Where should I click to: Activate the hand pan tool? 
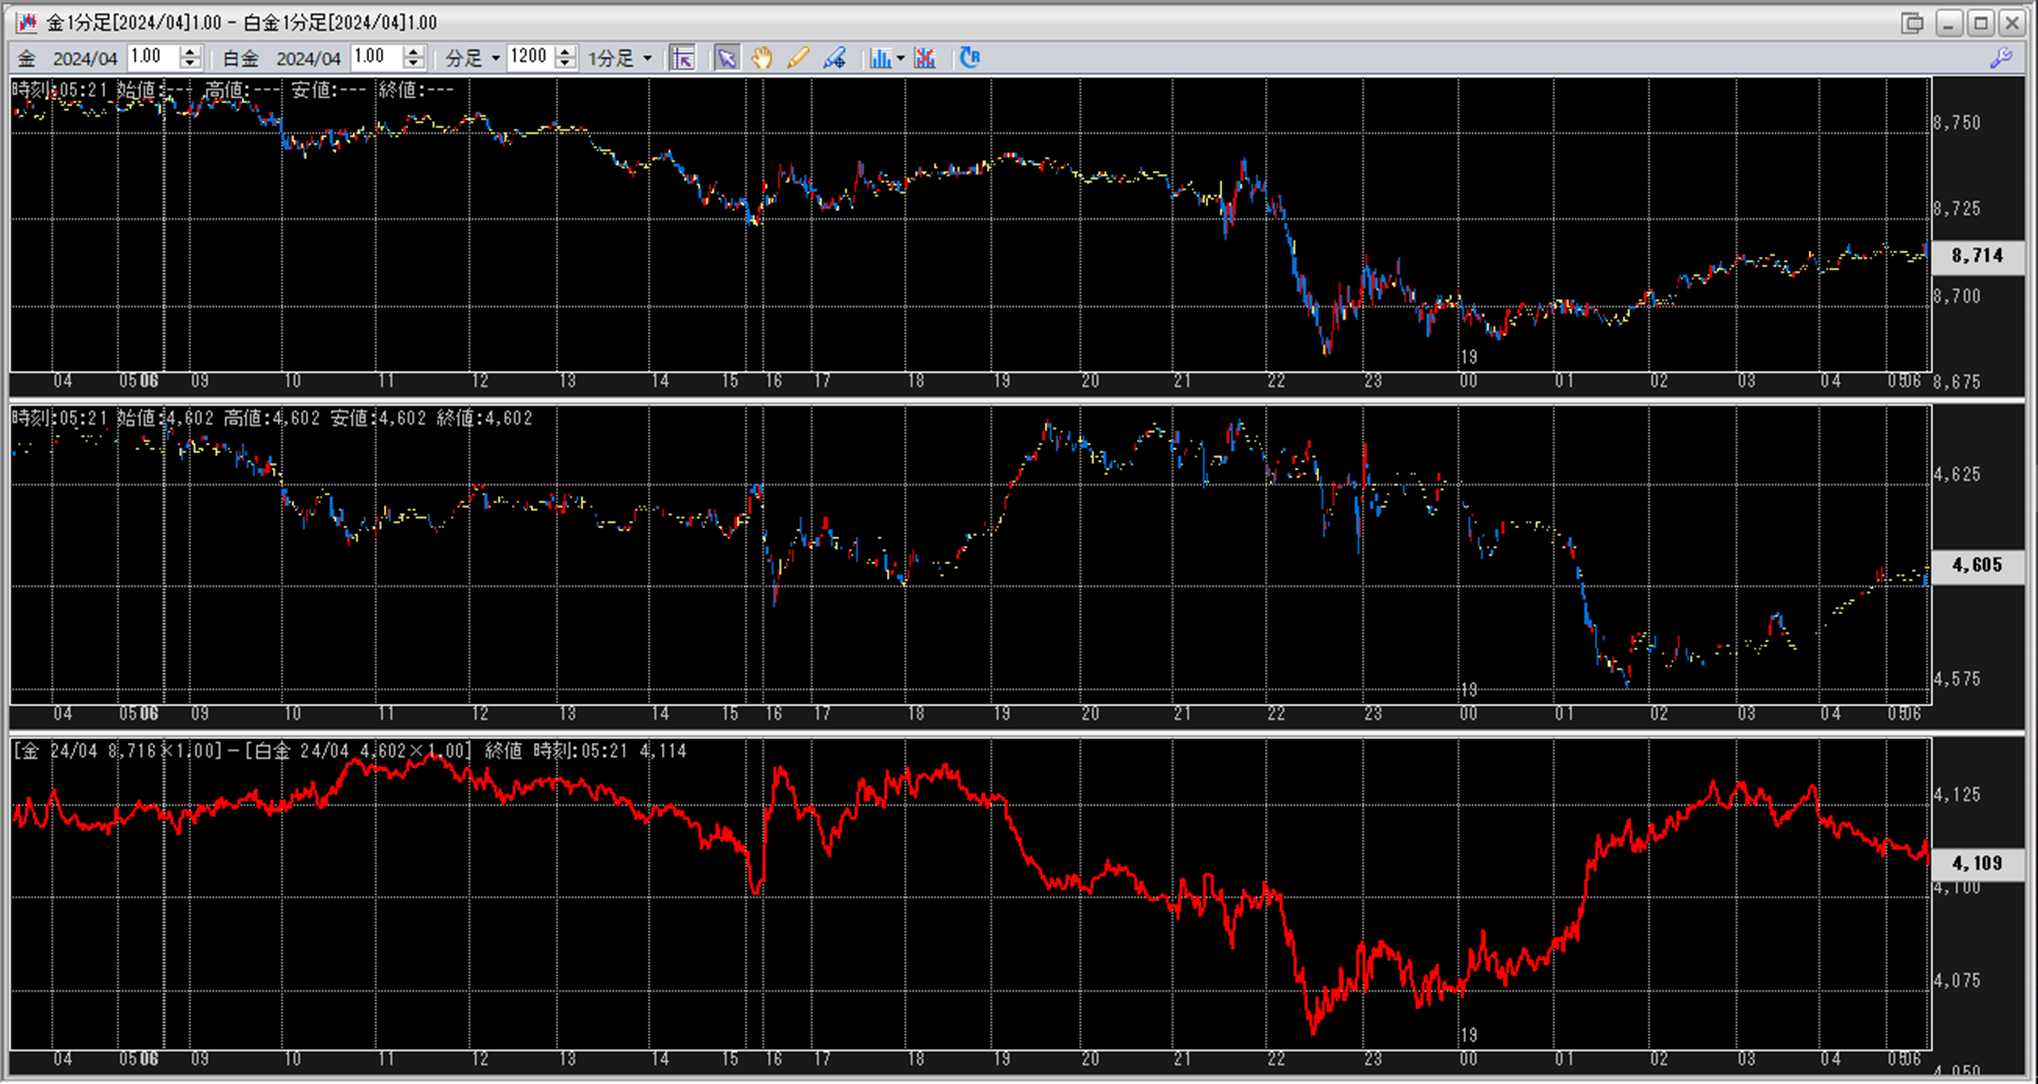(762, 58)
